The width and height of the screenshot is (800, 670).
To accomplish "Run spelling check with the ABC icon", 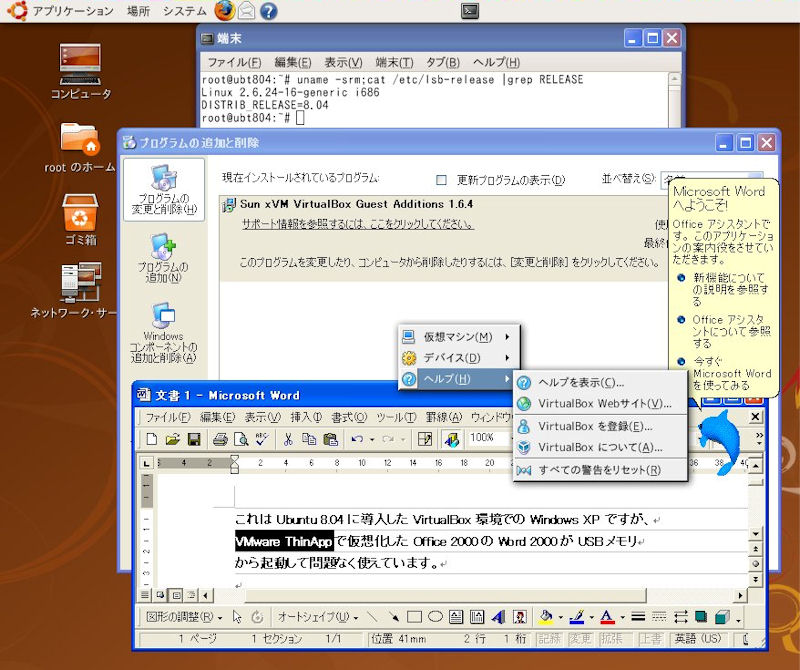I will pos(262,439).
